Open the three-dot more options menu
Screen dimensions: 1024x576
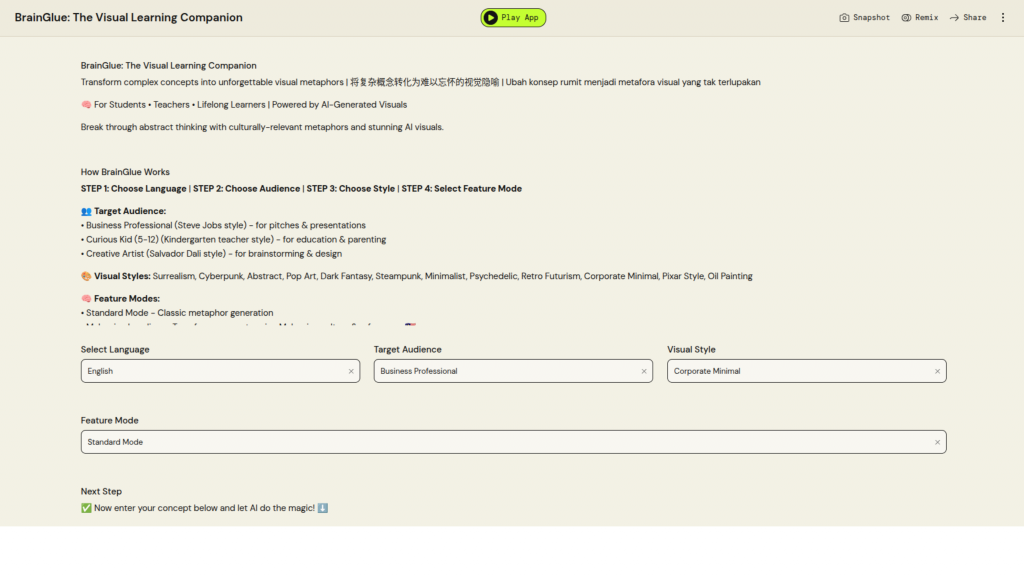(x=1003, y=18)
